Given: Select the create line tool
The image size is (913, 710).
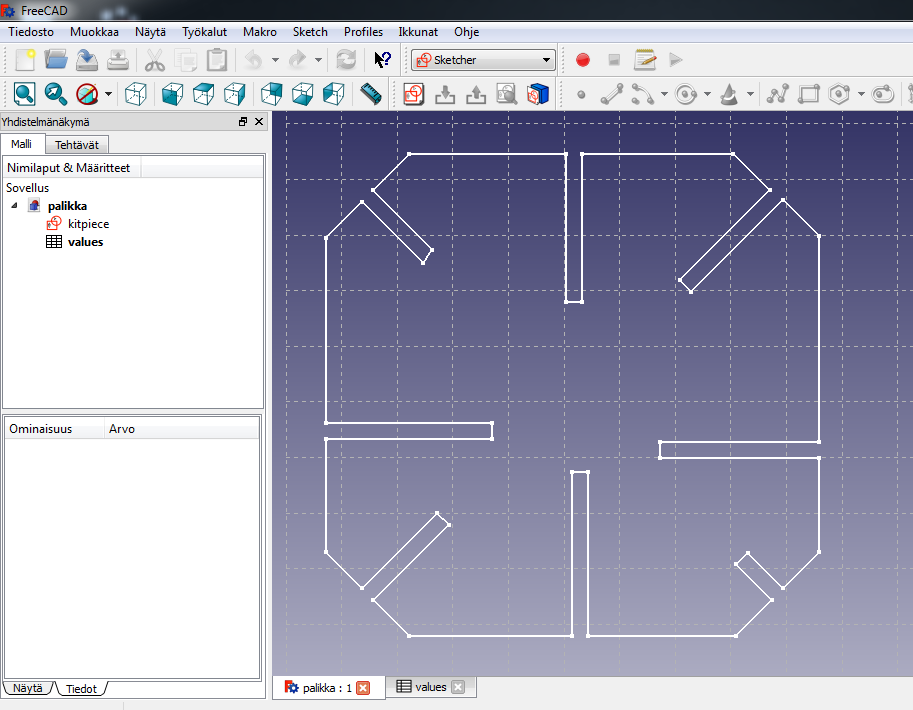Looking at the screenshot, I should [x=612, y=94].
